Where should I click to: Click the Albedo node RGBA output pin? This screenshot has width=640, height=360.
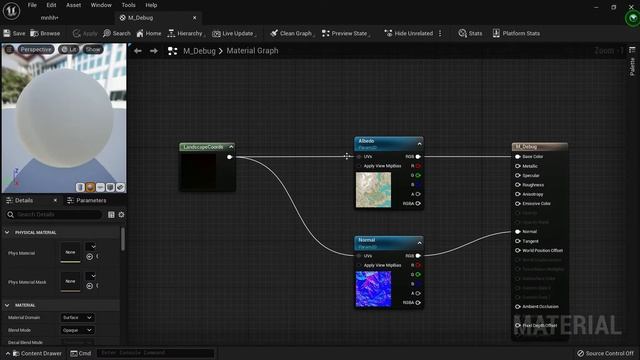418,204
